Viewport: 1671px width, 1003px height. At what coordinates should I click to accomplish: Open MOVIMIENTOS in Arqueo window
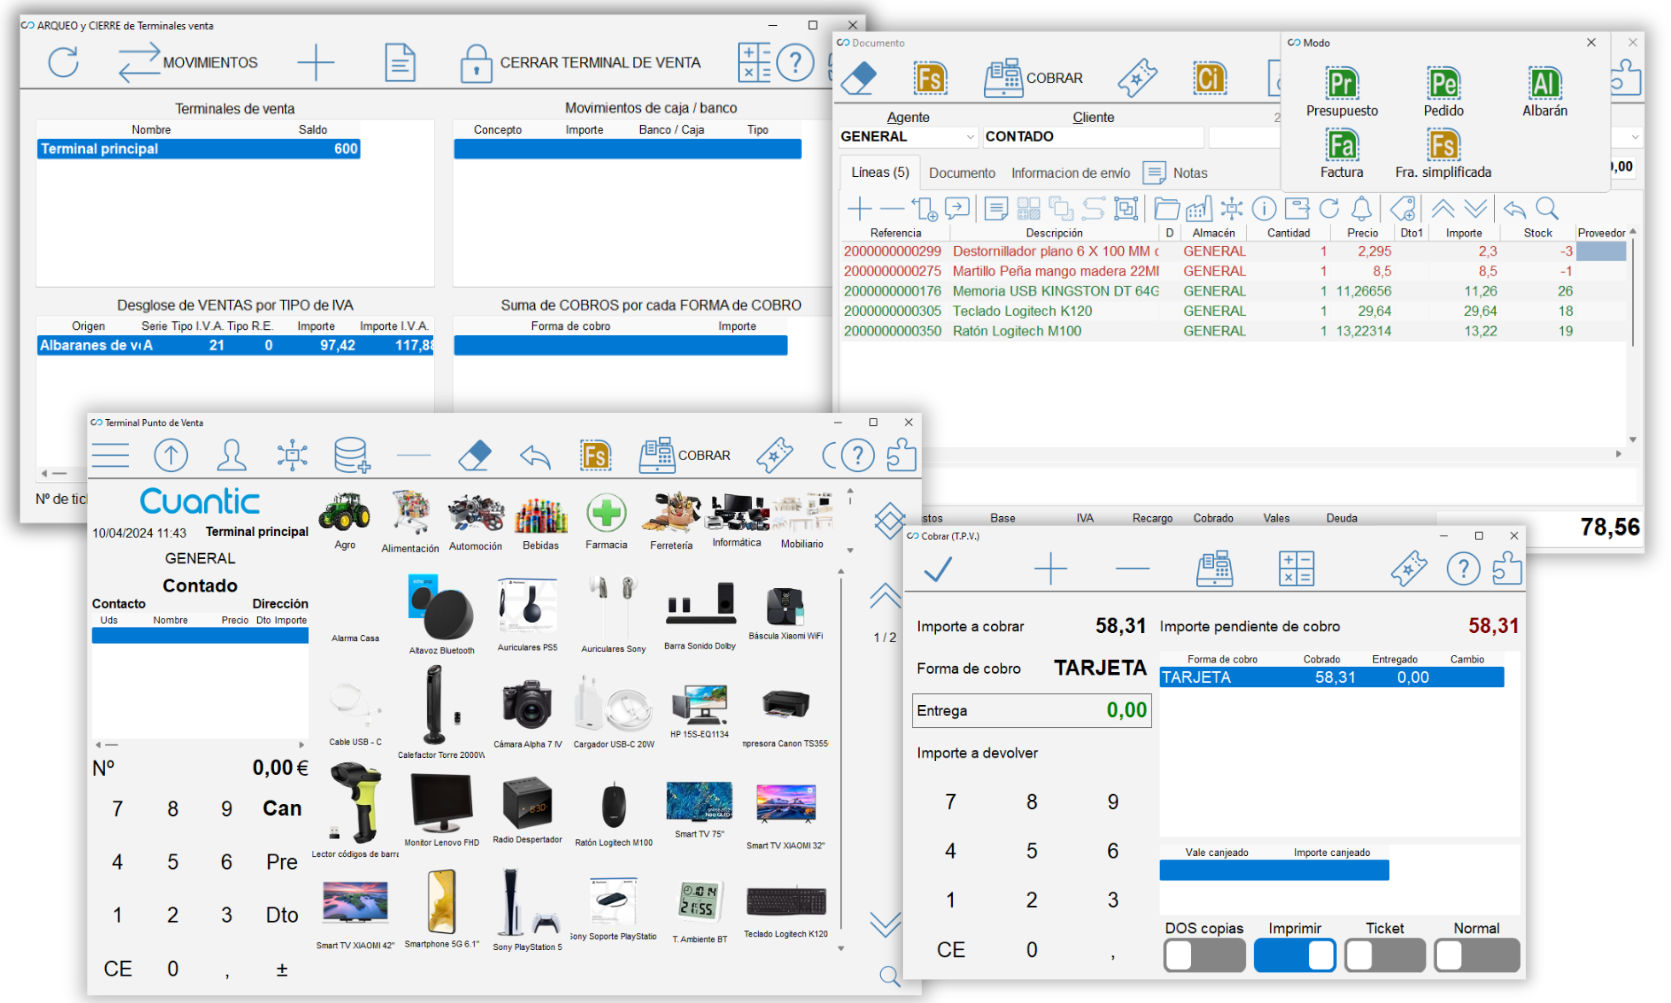coord(188,62)
